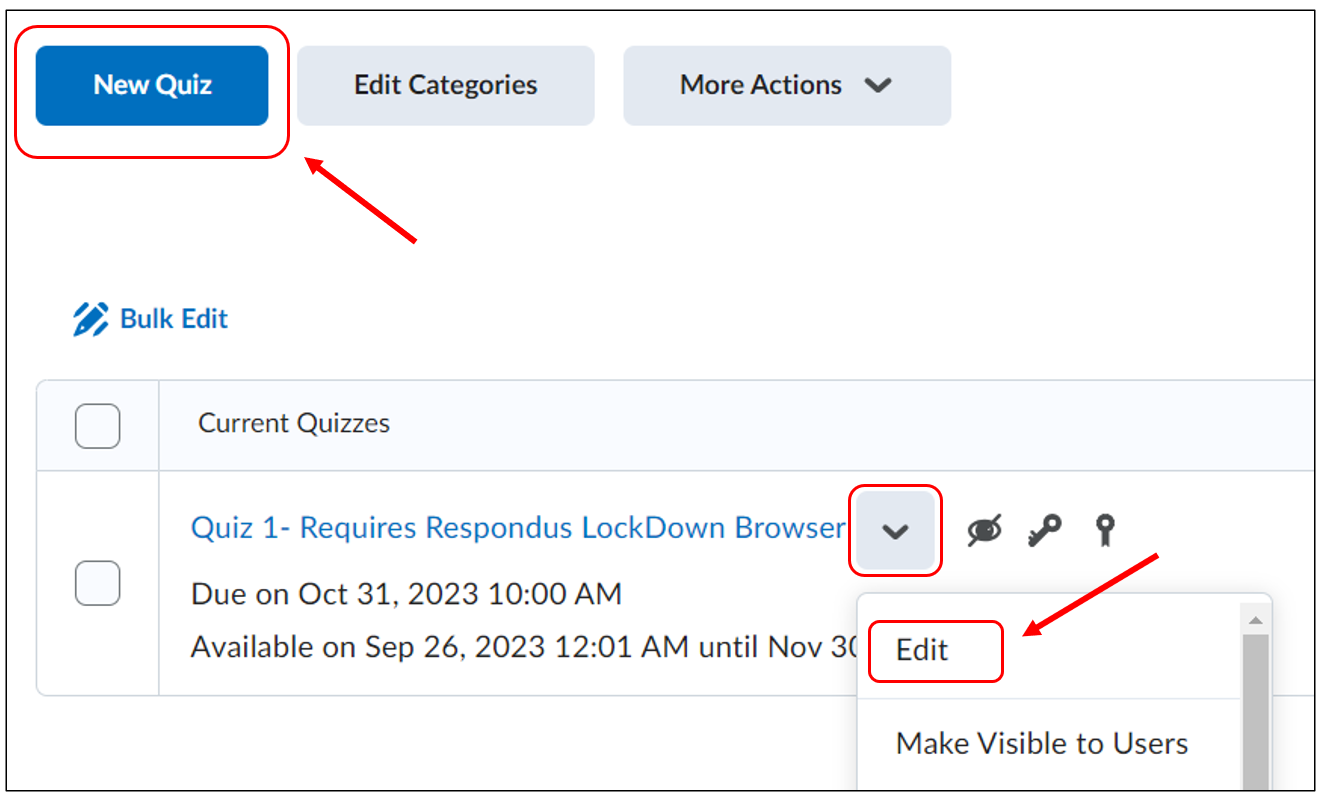Click the pin-shaped restriction icon beside Quiz 1

[x=1104, y=530]
